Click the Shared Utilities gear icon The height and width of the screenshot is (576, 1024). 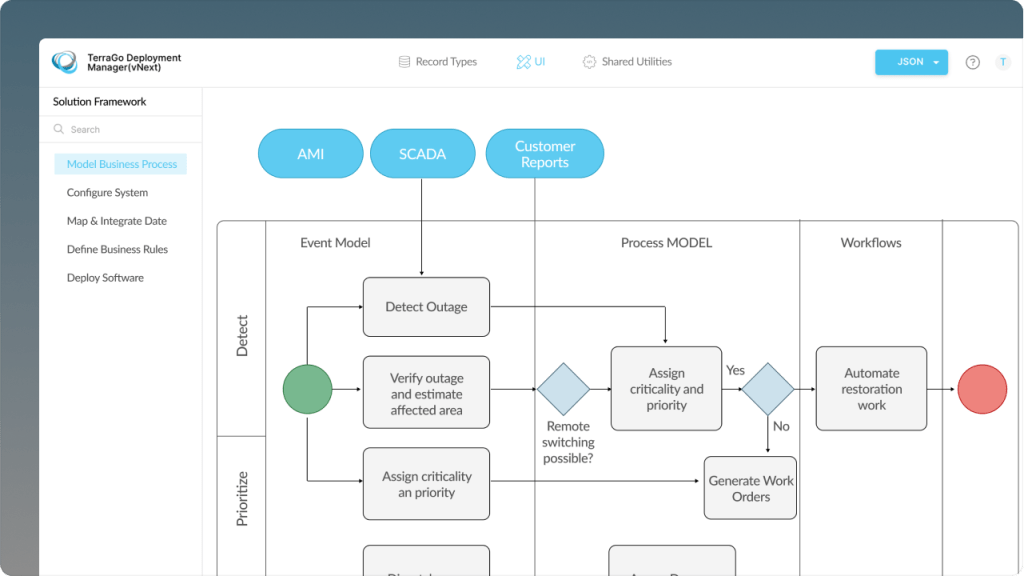[x=589, y=62]
